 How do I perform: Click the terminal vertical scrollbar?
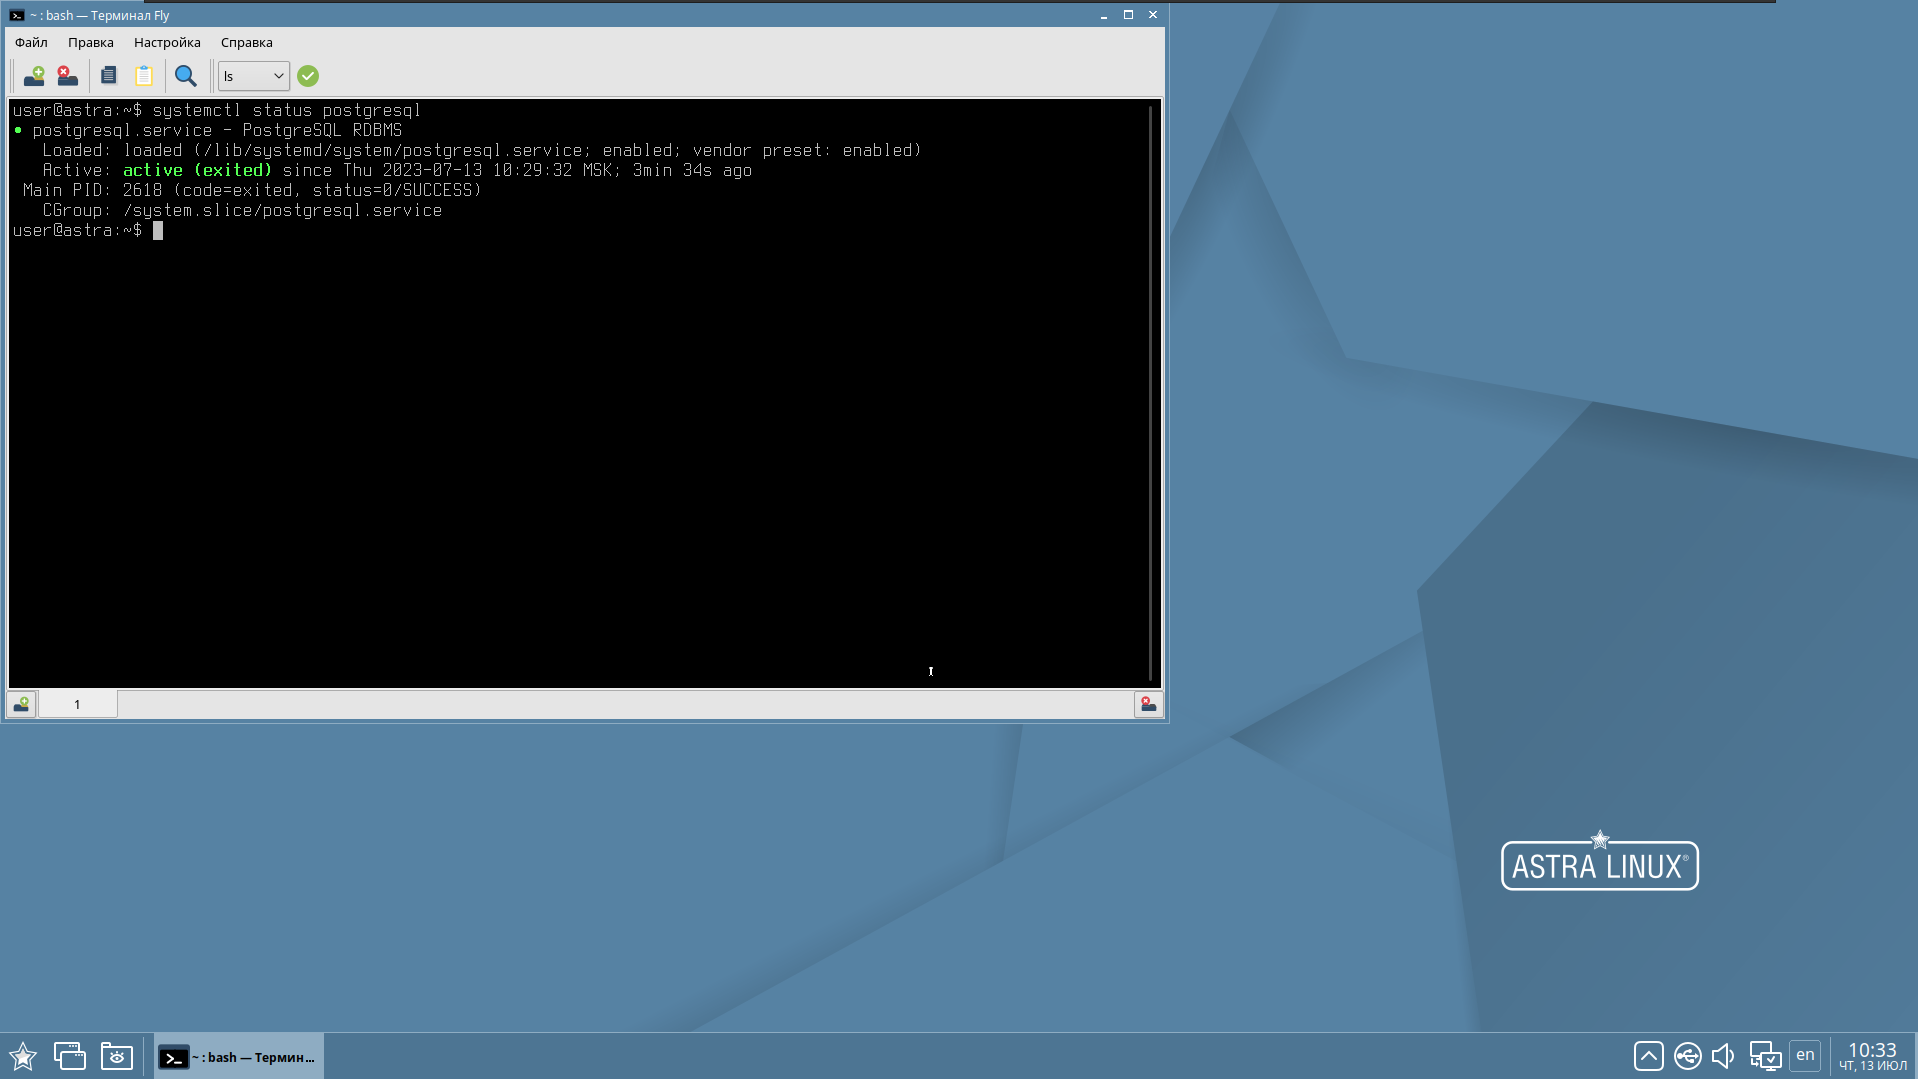[x=1151, y=393]
